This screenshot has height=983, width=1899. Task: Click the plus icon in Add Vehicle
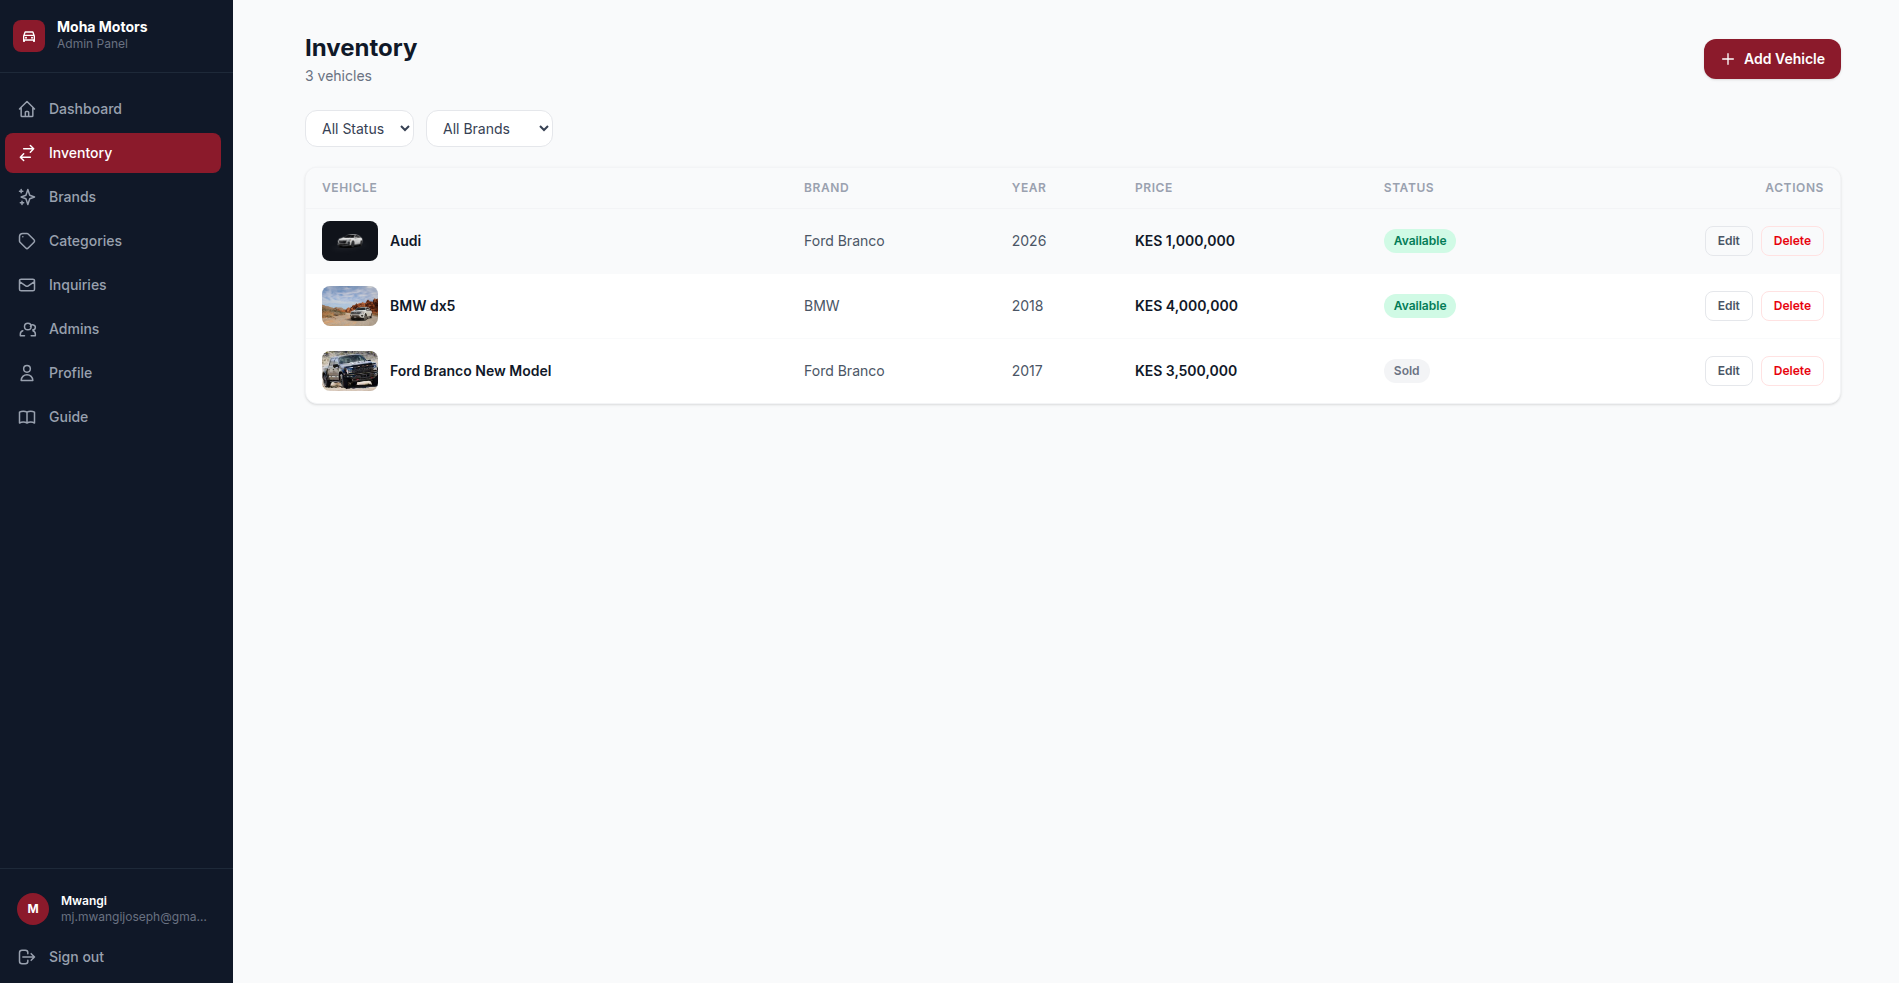[x=1727, y=59]
